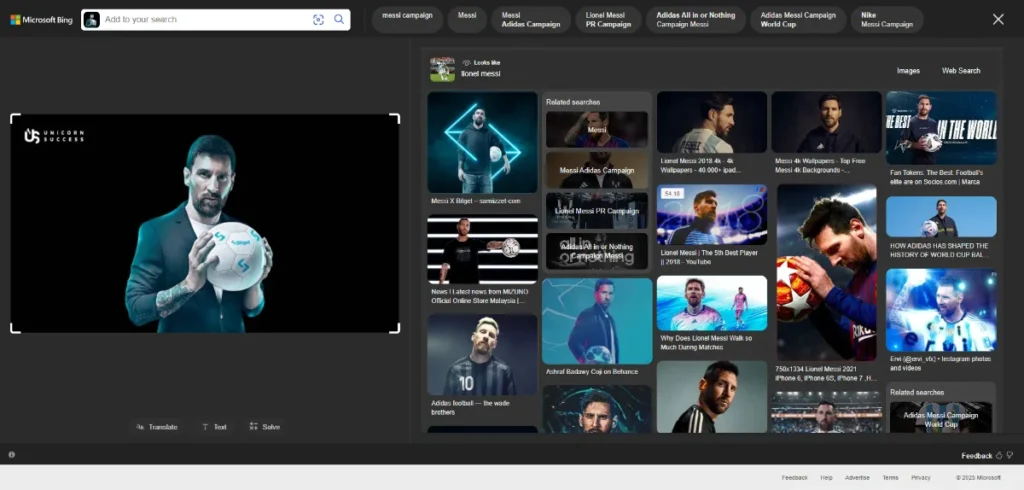Click in the 'Add to your search' field

(x=205, y=20)
